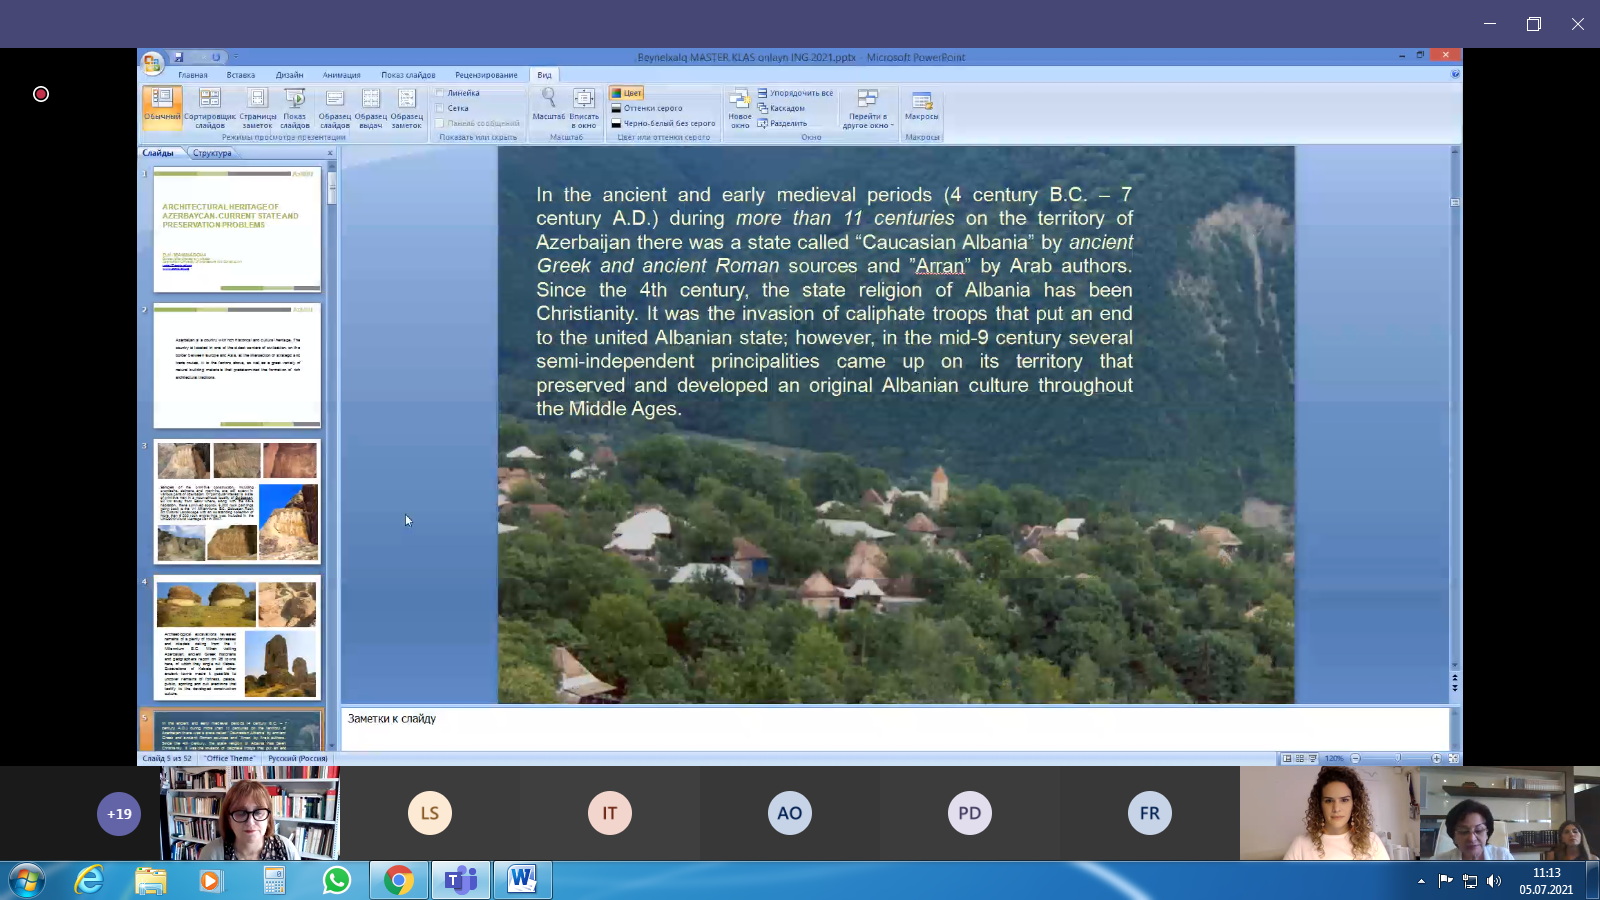The height and width of the screenshot is (900, 1600).
Task: Click normal view icon in status bar
Action: tap(1287, 758)
